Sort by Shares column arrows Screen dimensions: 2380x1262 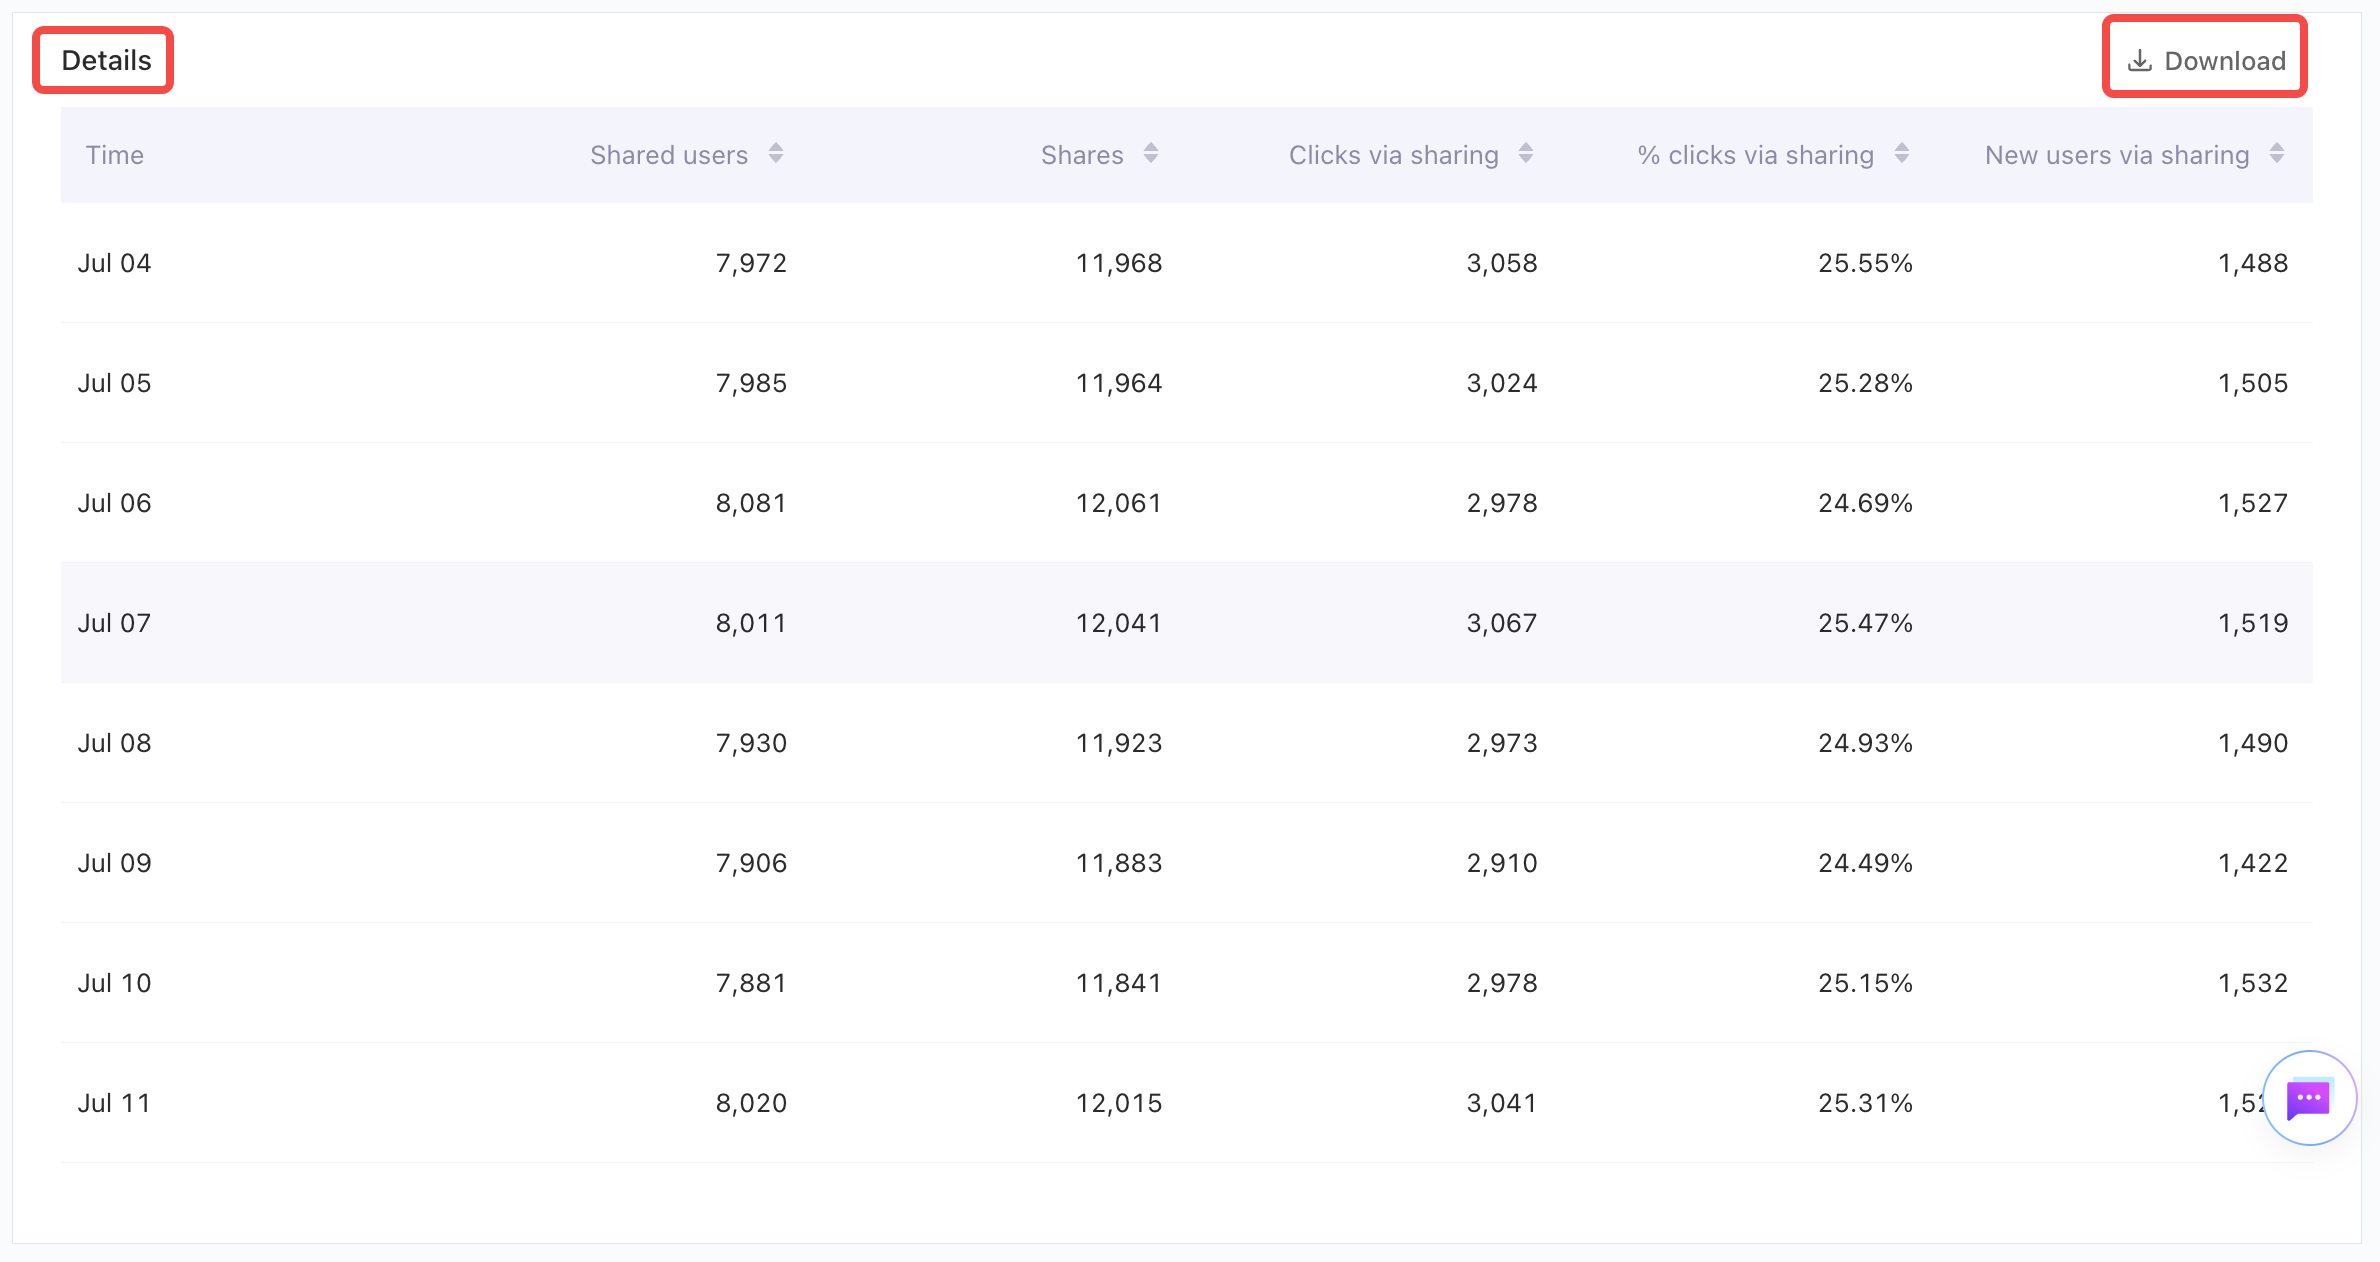coord(1151,154)
